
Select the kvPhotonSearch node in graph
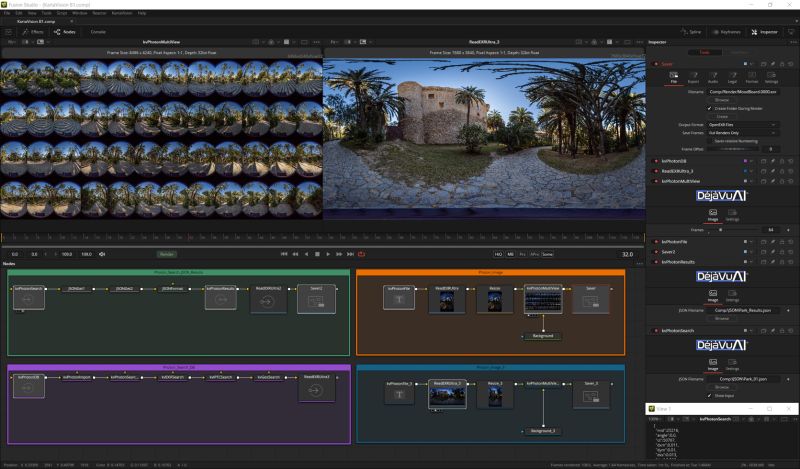(29, 298)
